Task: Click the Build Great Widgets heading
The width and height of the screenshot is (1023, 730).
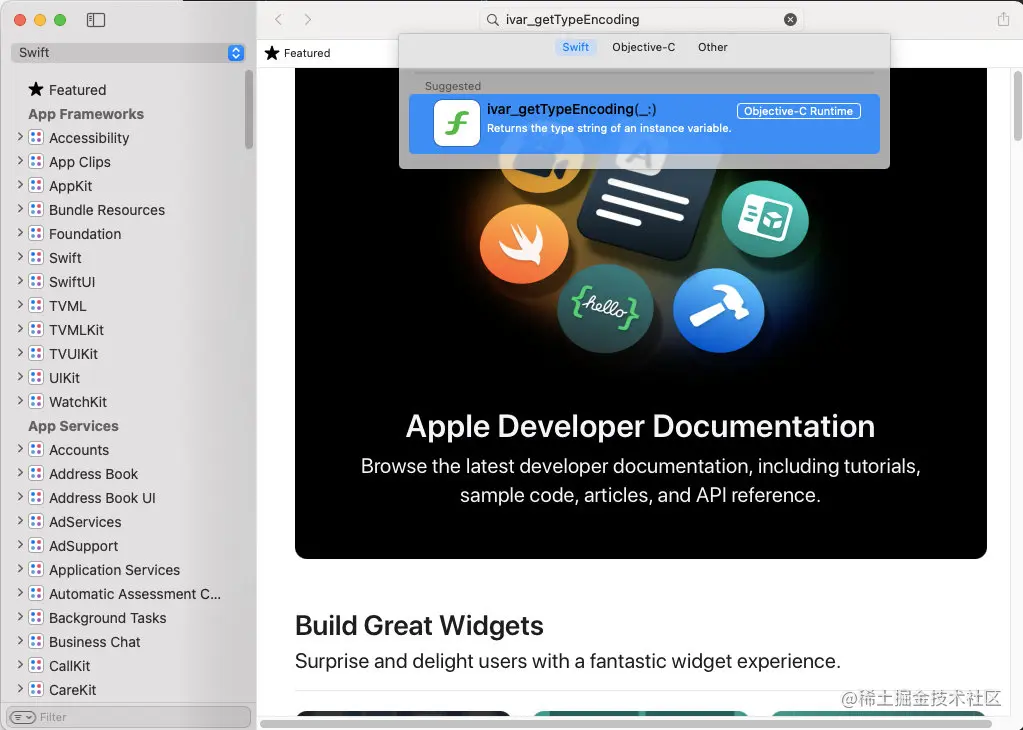Action: click(419, 626)
